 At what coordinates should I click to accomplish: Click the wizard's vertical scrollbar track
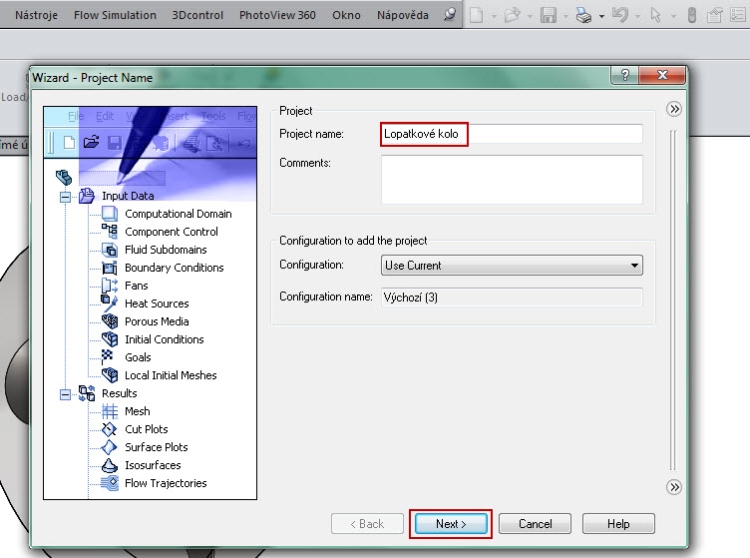coord(673,300)
